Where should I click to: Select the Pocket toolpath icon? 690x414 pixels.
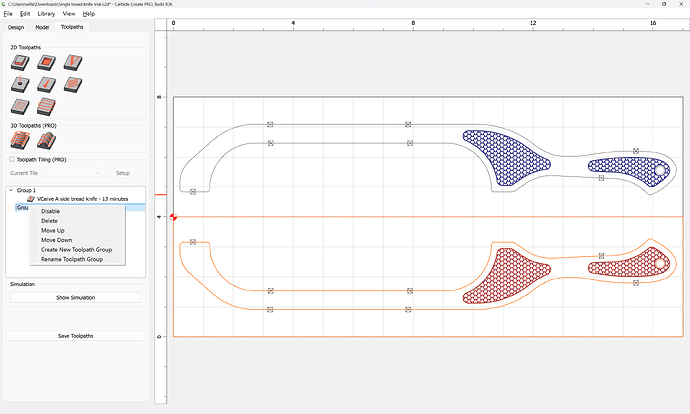(x=45, y=63)
